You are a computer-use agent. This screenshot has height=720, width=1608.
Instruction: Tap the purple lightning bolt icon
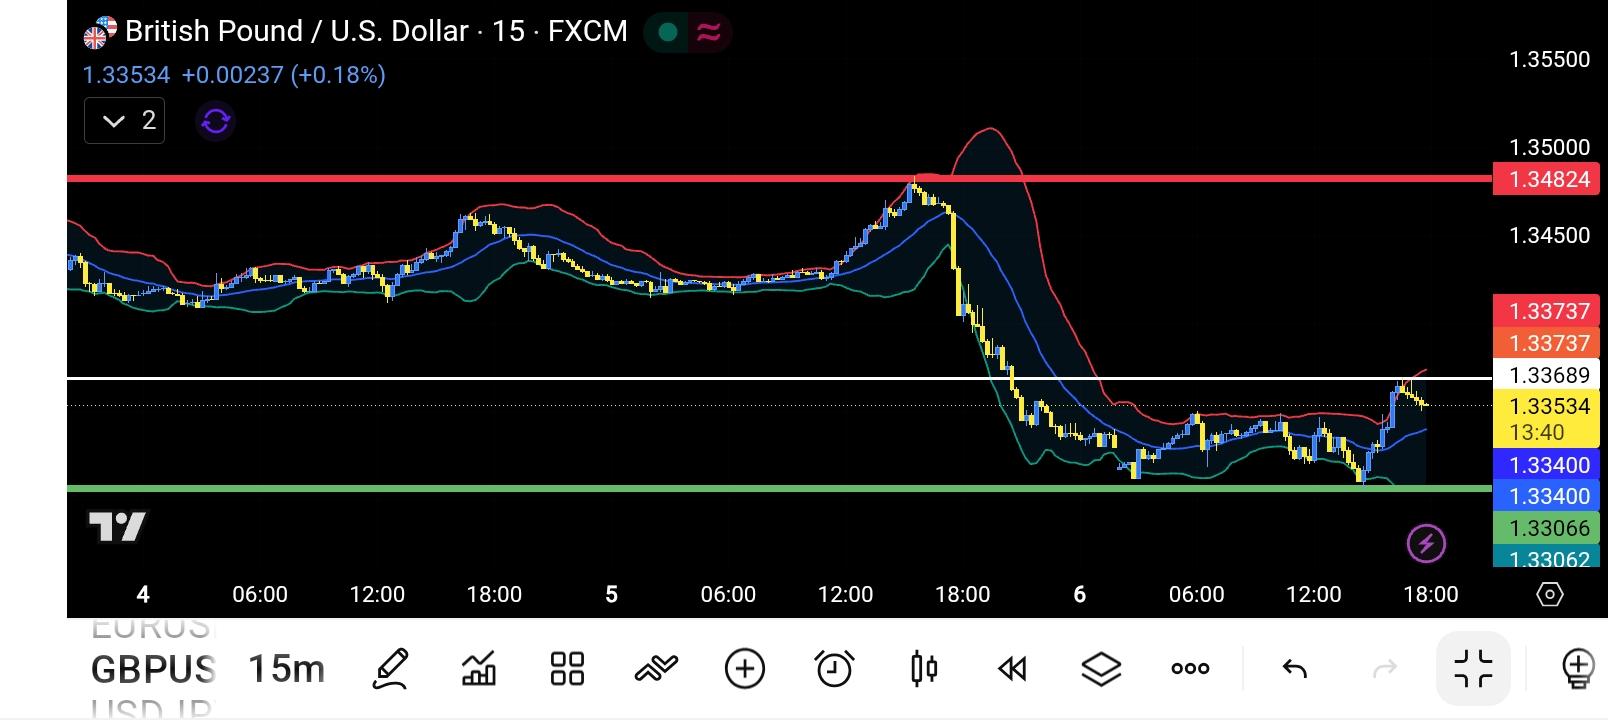[1426, 544]
